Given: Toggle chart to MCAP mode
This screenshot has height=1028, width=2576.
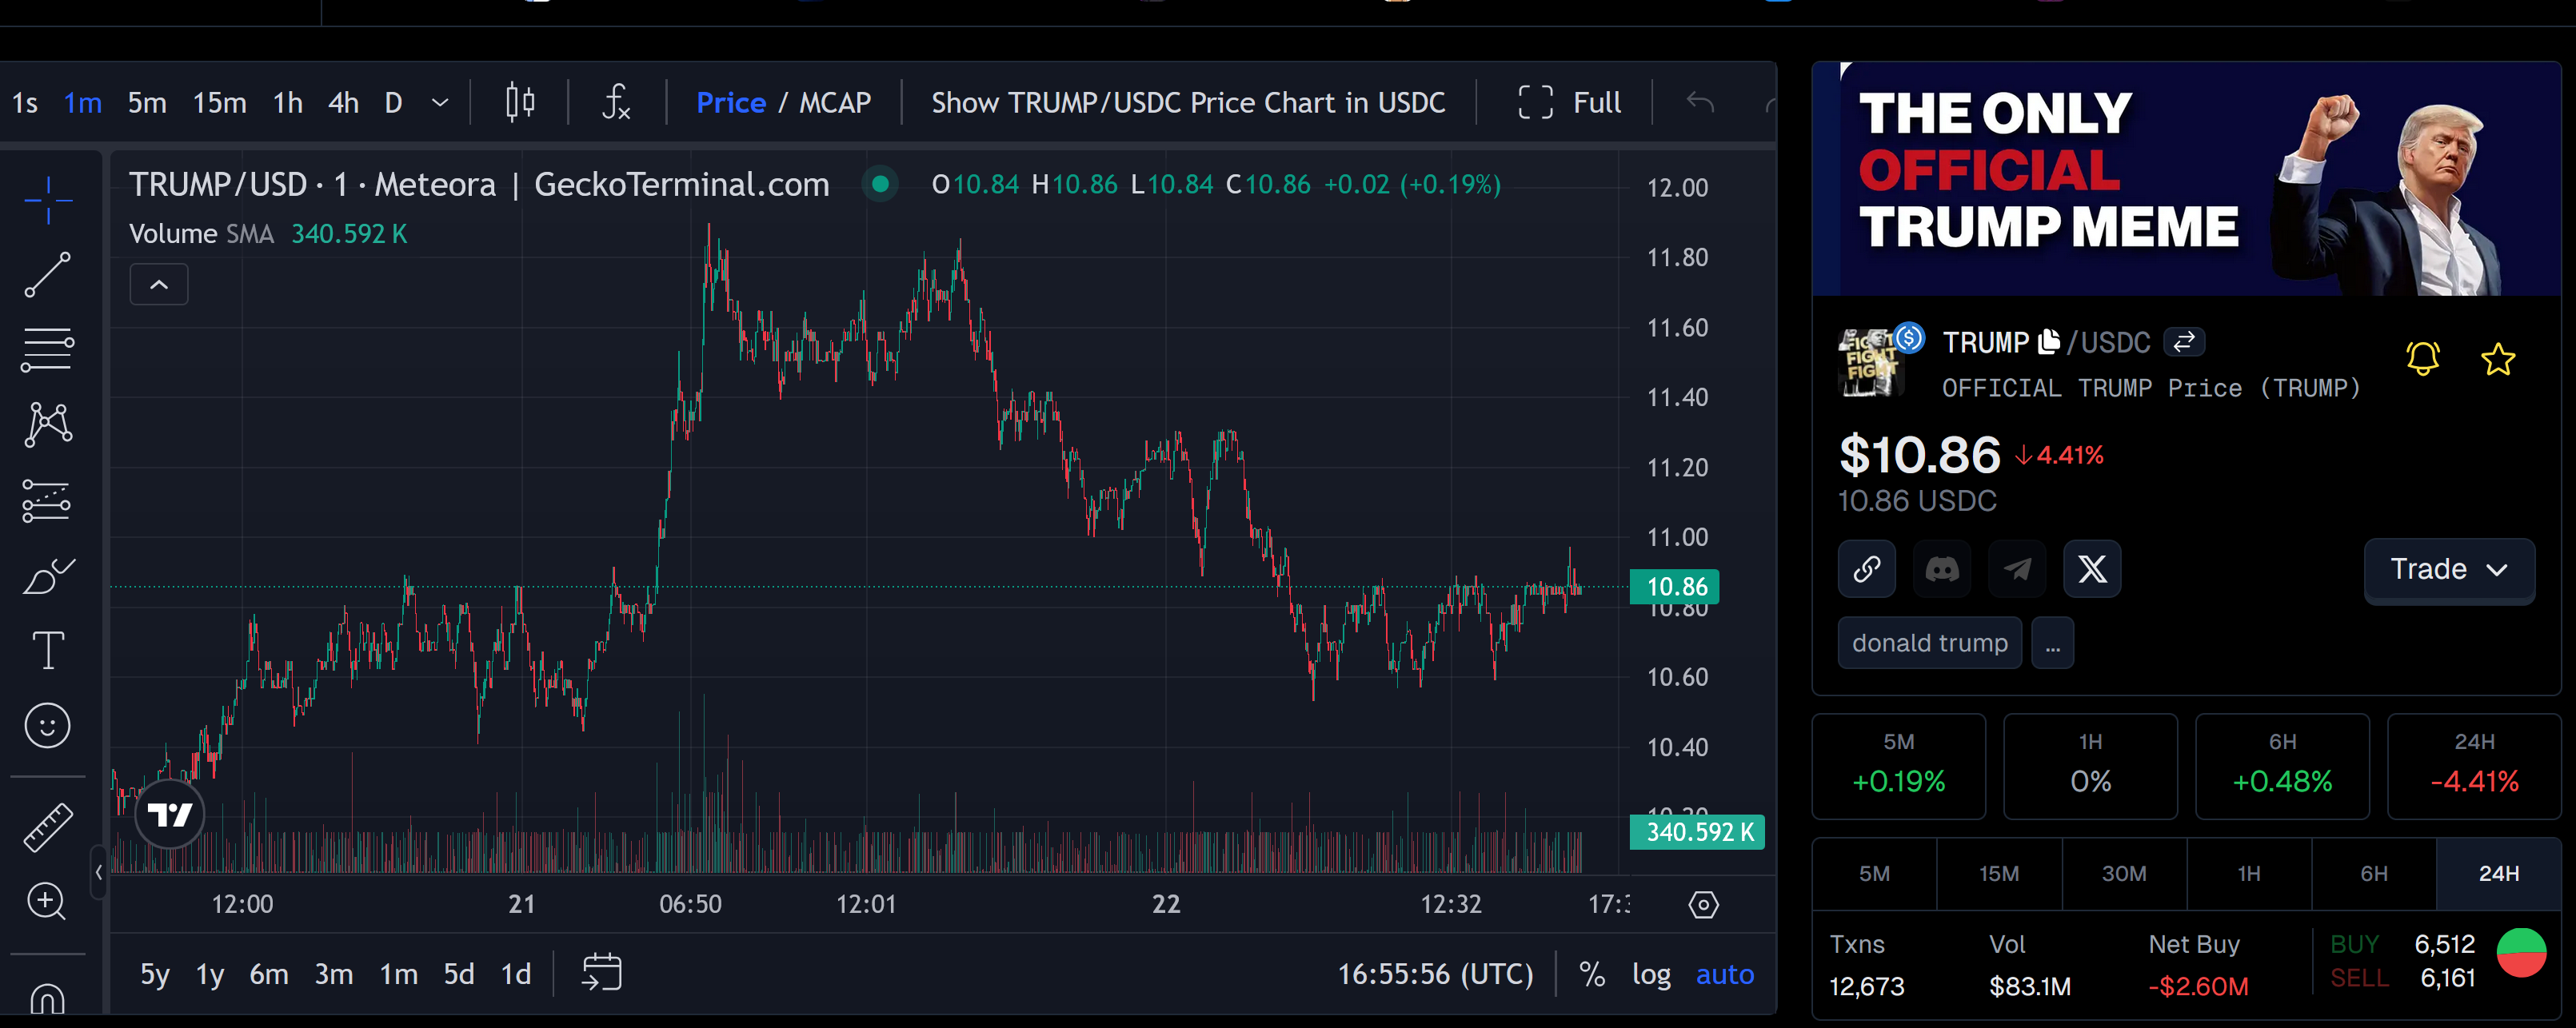Looking at the screenshot, I should tap(835, 102).
